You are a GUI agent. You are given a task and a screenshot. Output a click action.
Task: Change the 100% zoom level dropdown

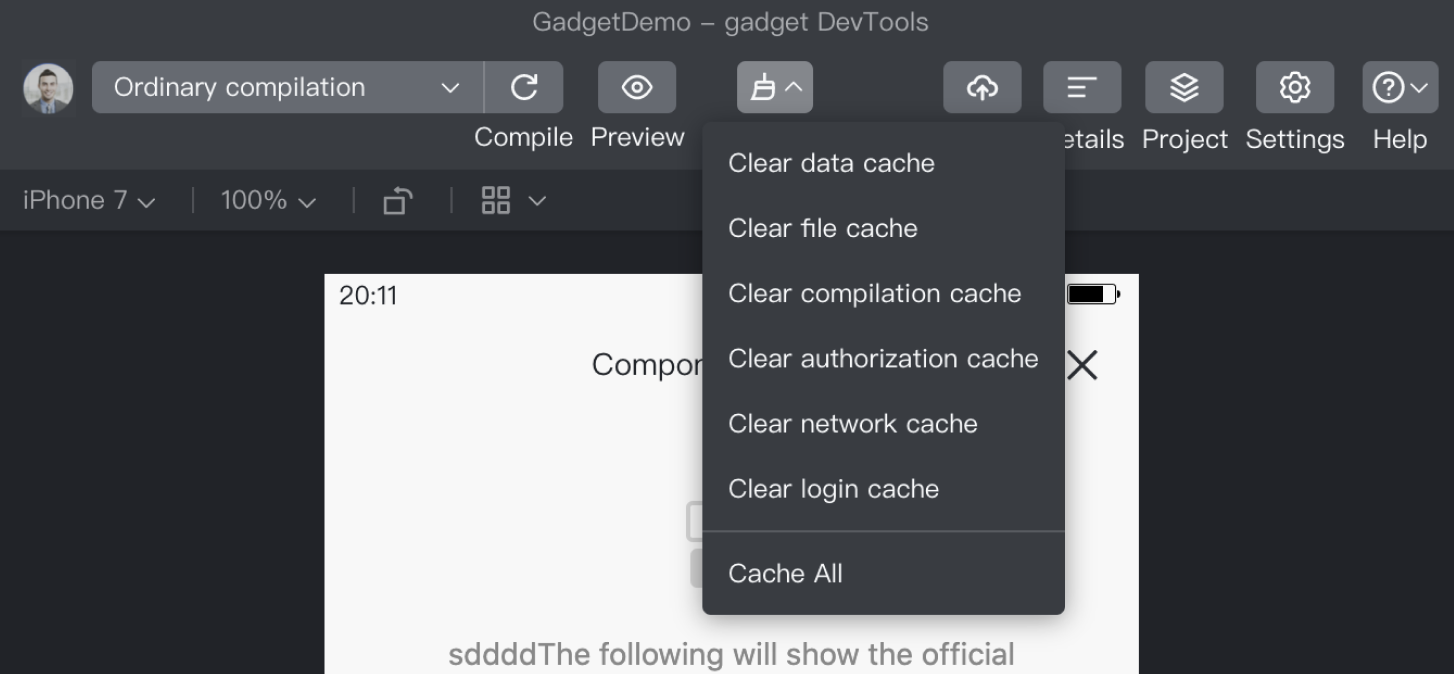(x=268, y=201)
